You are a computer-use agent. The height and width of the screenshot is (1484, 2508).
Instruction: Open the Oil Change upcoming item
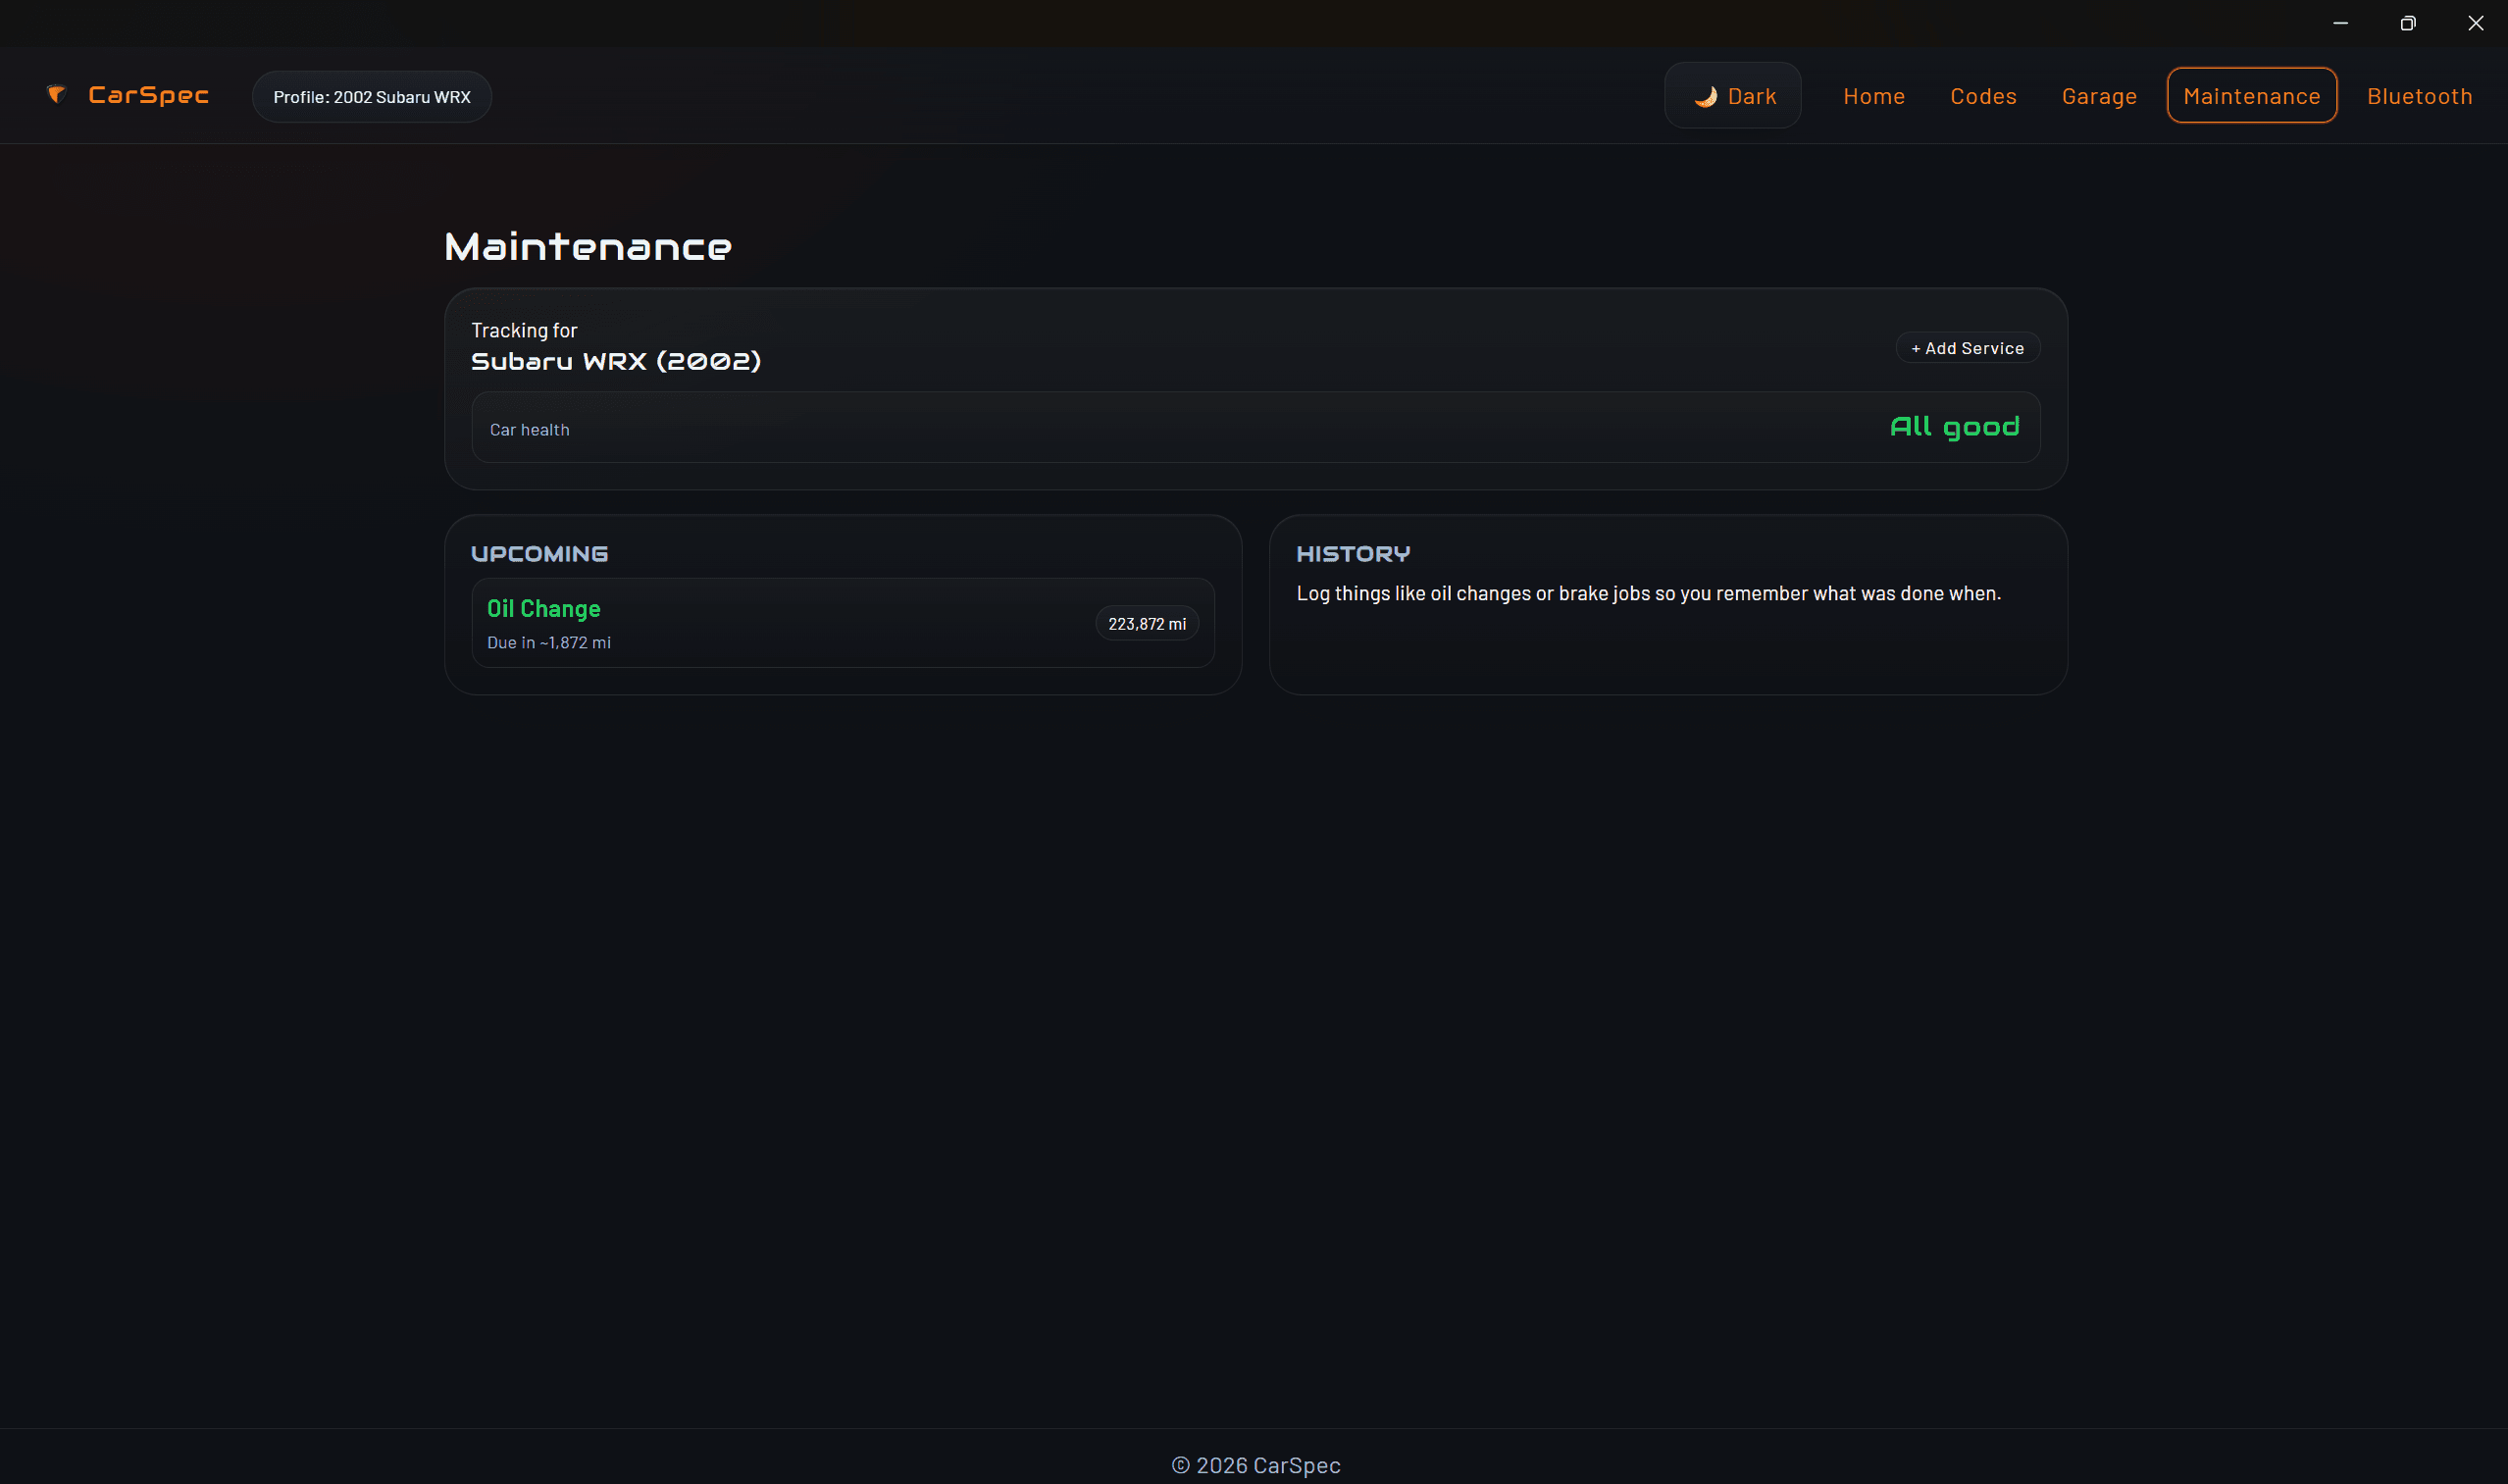843,623
